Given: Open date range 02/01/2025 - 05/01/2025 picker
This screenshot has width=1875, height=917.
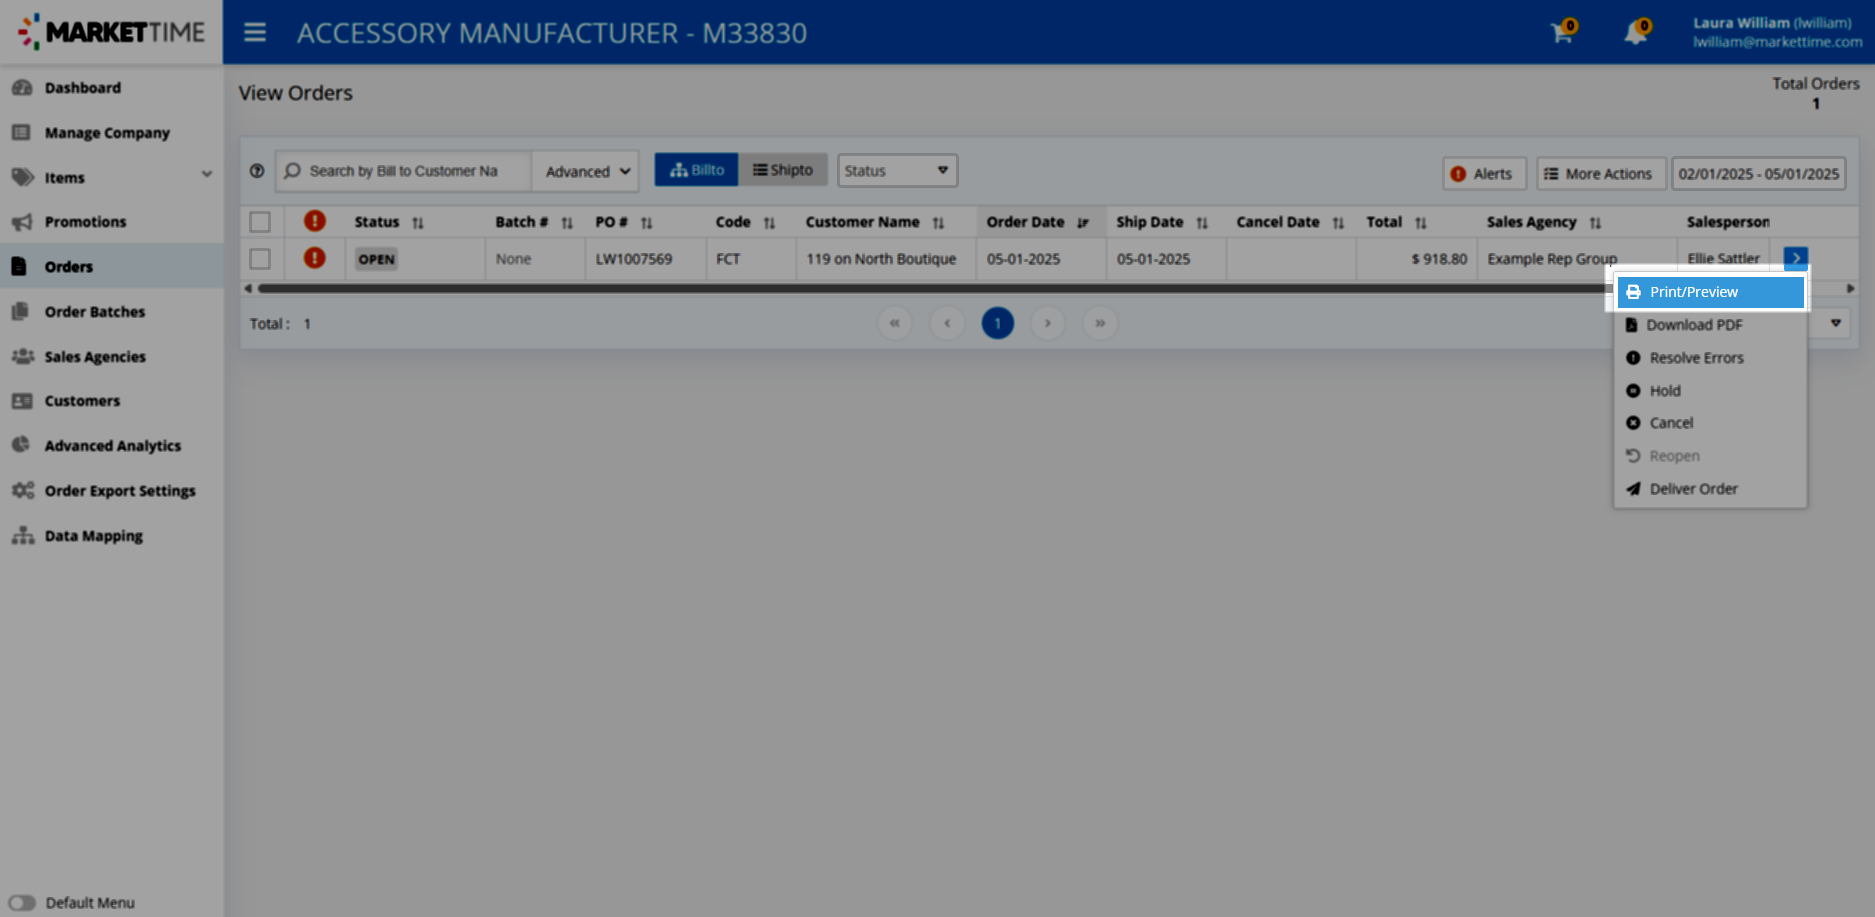Looking at the screenshot, I should click(1758, 173).
